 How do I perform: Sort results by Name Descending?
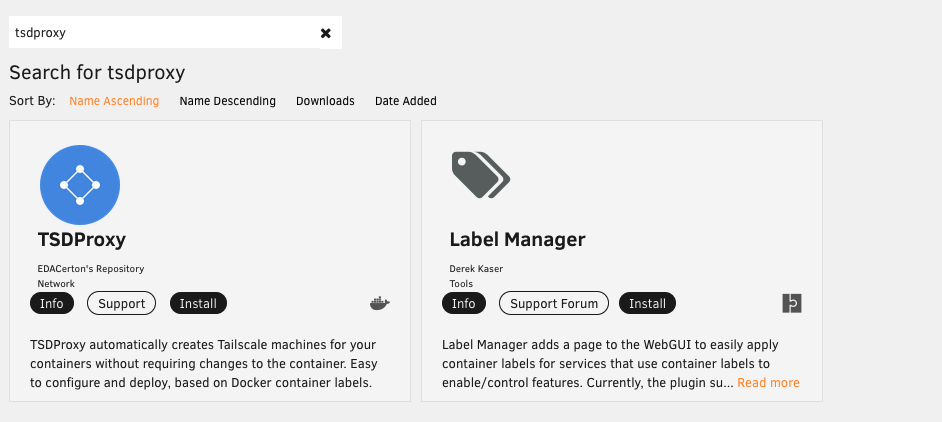click(x=227, y=101)
